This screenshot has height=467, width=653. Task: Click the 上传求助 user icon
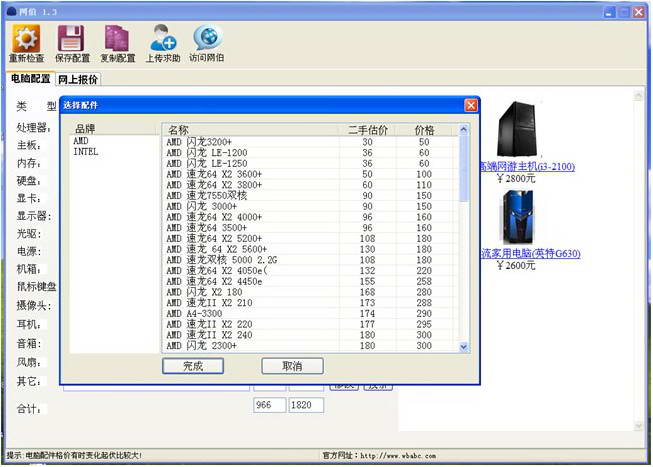[163, 37]
